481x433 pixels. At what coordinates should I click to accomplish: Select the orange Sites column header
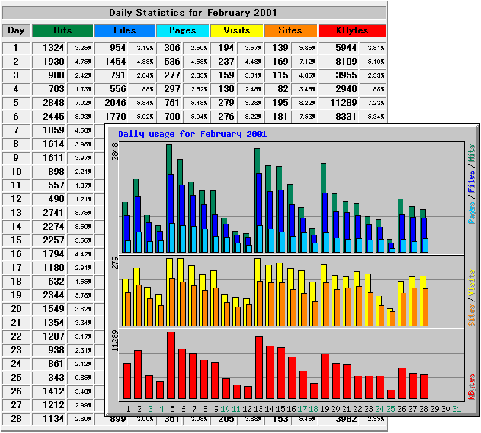(290, 30)
